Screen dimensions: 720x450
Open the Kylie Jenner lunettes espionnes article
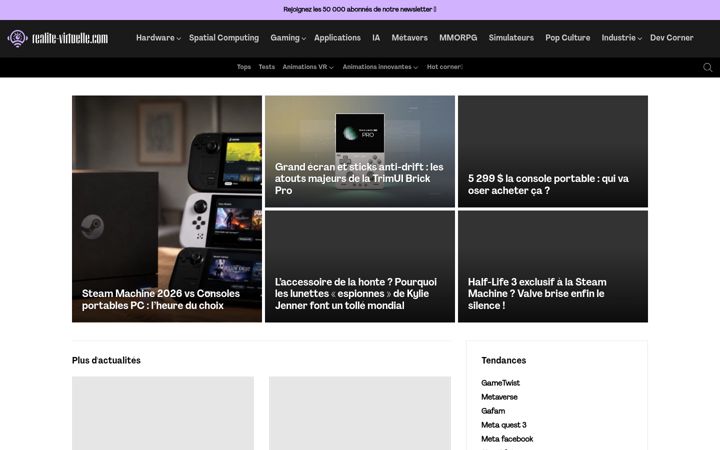(360, 266)
